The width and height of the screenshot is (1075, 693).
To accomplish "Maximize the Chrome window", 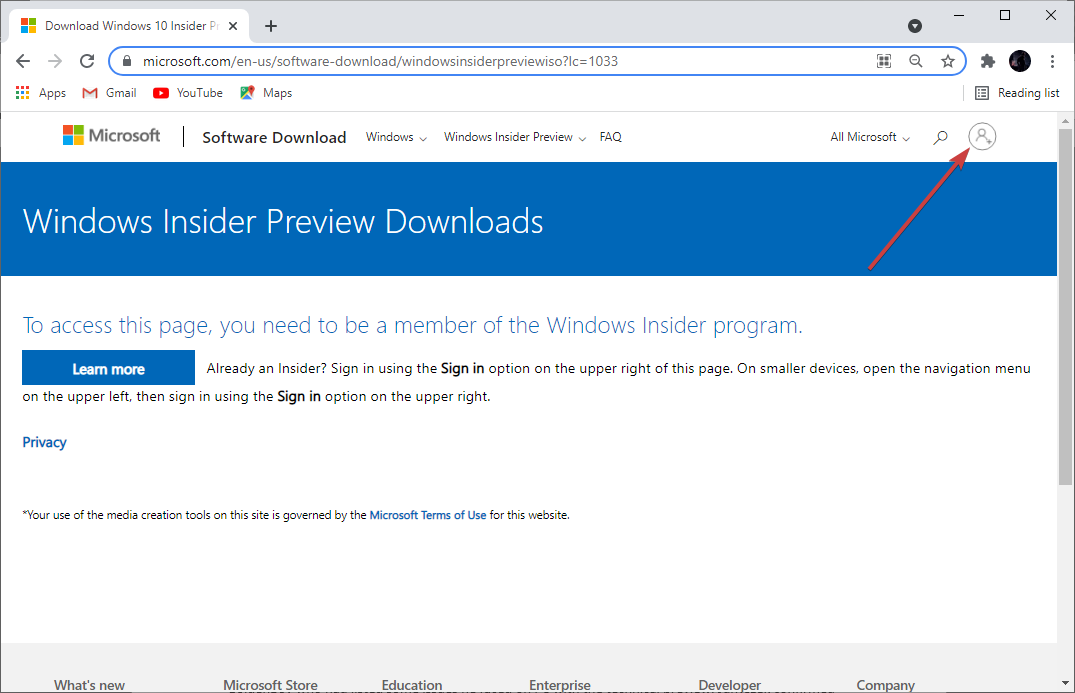I will (x=1005, y=15).
